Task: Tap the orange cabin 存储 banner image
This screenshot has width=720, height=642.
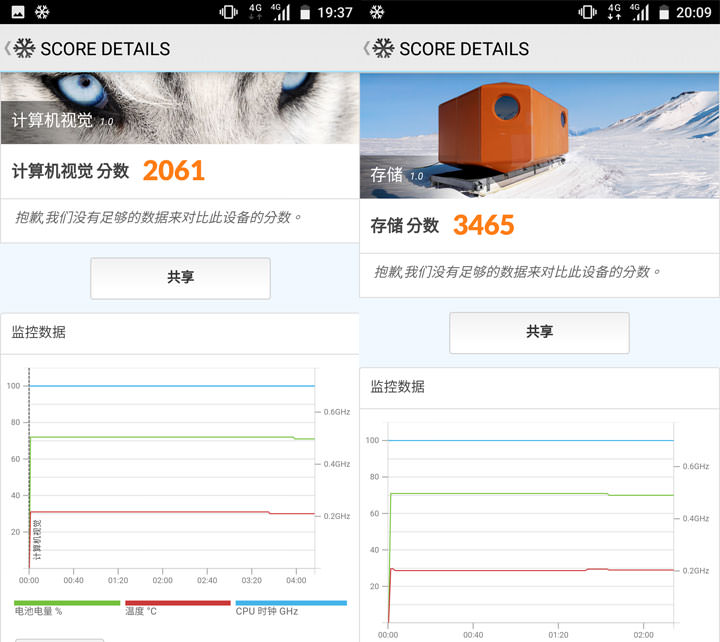Action: tap(540, 135)
